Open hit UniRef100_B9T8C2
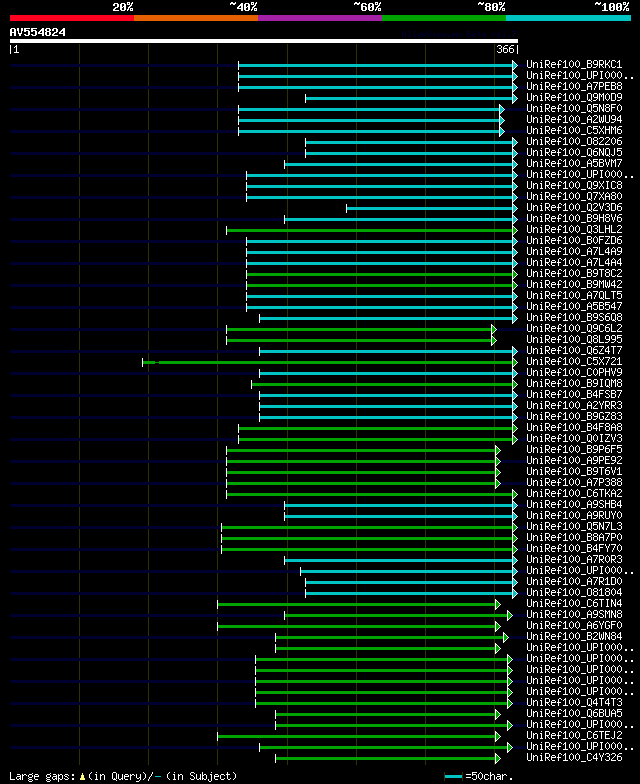The height and width of the screenshot is (784, 640). 574,274
